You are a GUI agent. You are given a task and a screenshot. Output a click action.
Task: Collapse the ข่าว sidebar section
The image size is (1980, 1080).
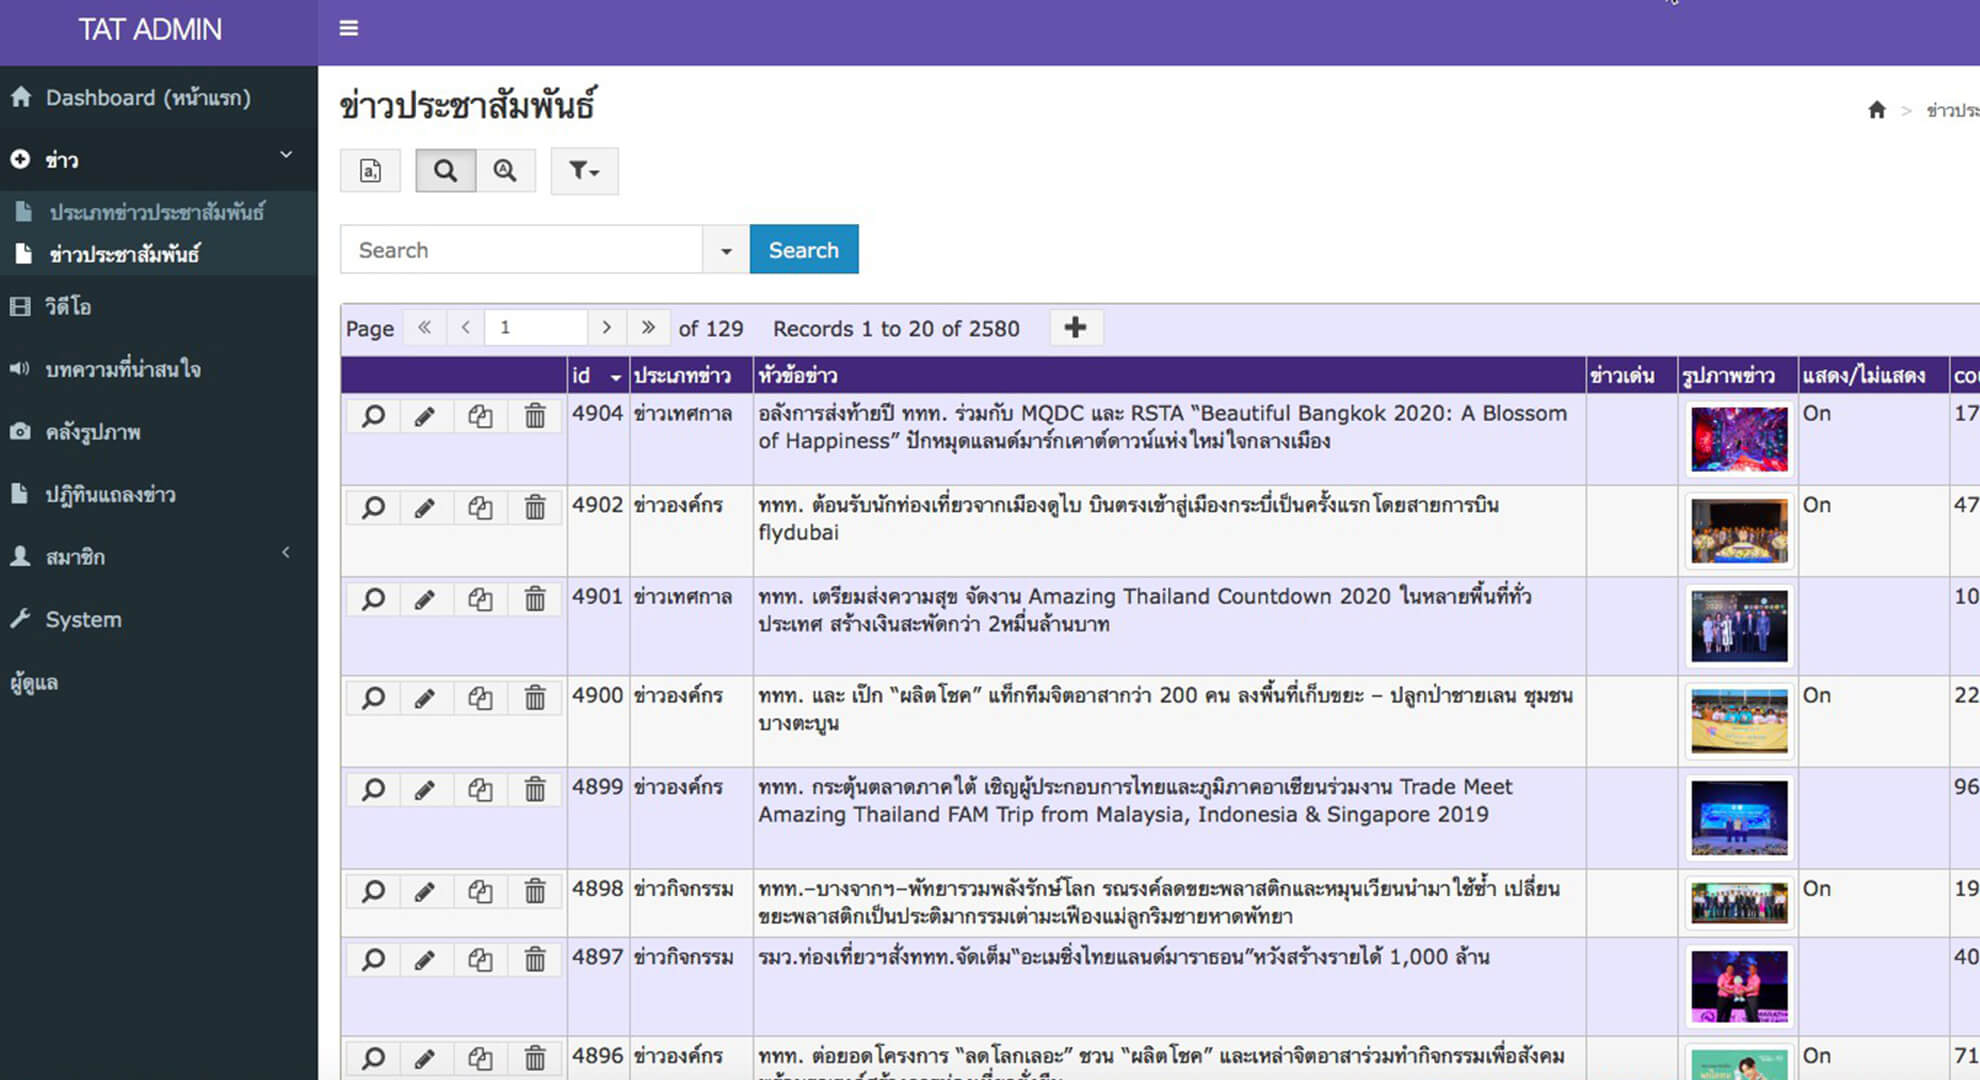coord(158,159)
